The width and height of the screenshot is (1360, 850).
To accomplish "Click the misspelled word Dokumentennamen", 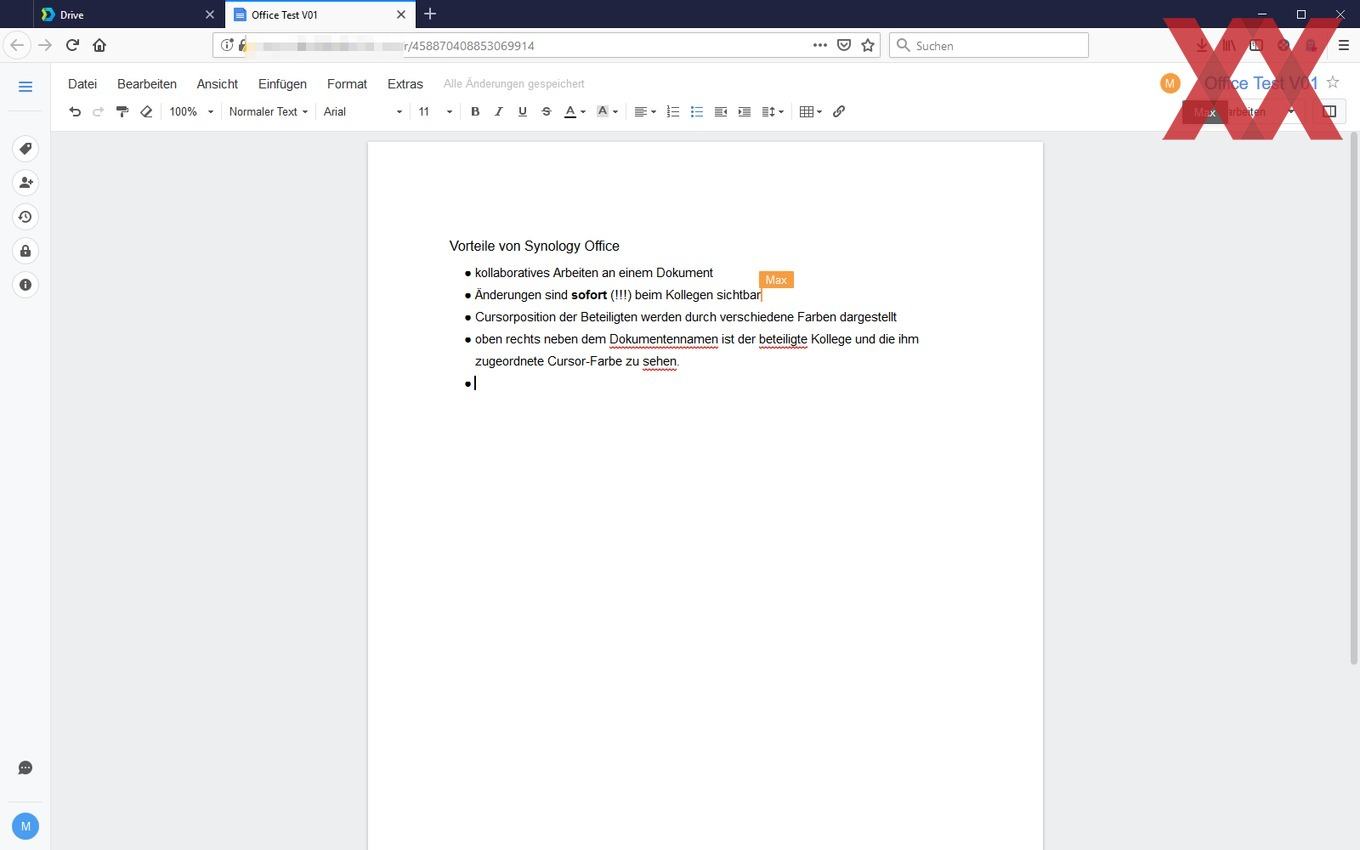I will [664, 339].
